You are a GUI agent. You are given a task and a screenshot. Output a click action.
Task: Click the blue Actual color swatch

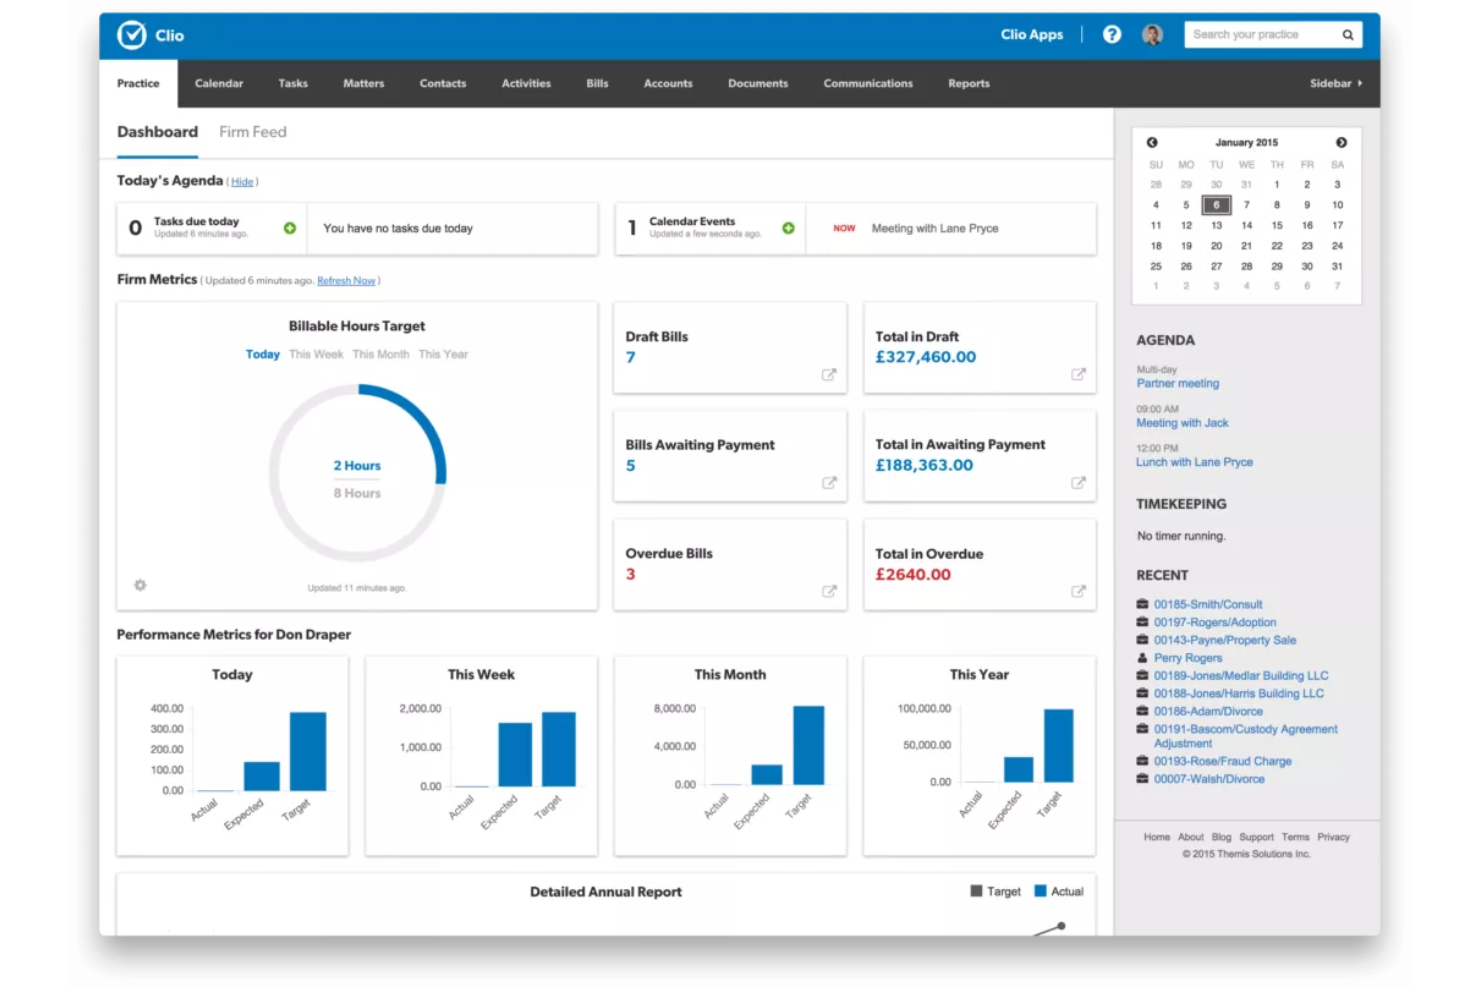coord(1040,890)
